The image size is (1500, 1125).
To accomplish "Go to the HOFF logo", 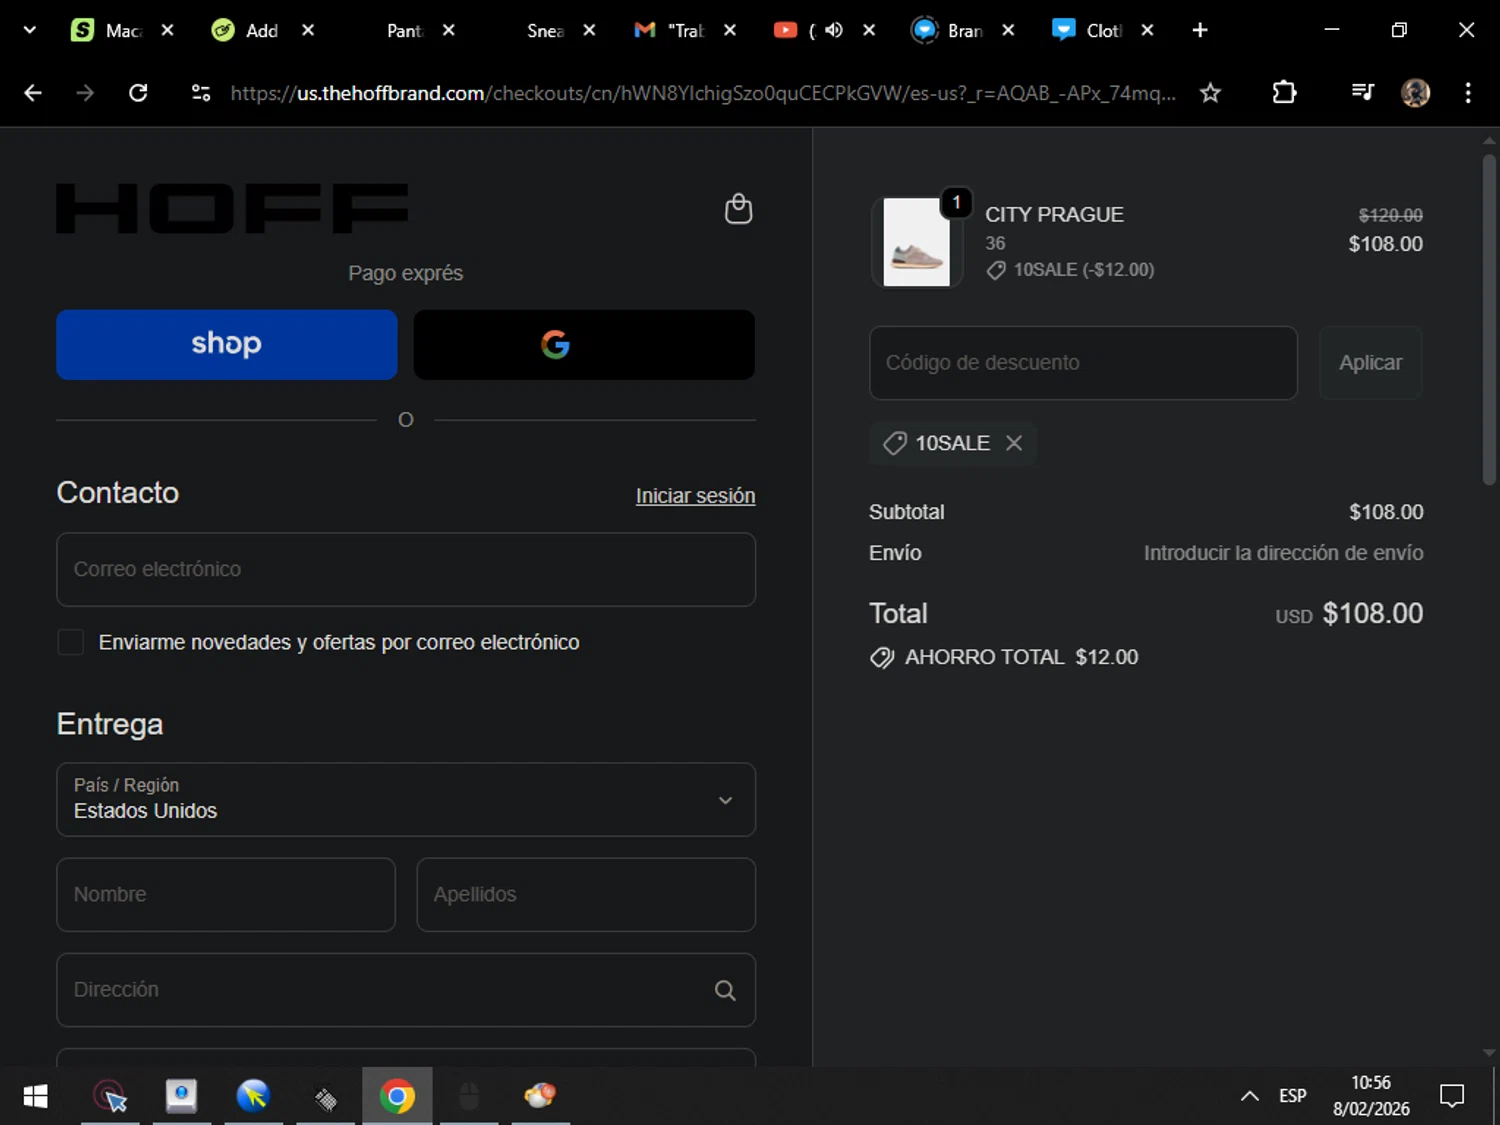I will click(232, 208).
